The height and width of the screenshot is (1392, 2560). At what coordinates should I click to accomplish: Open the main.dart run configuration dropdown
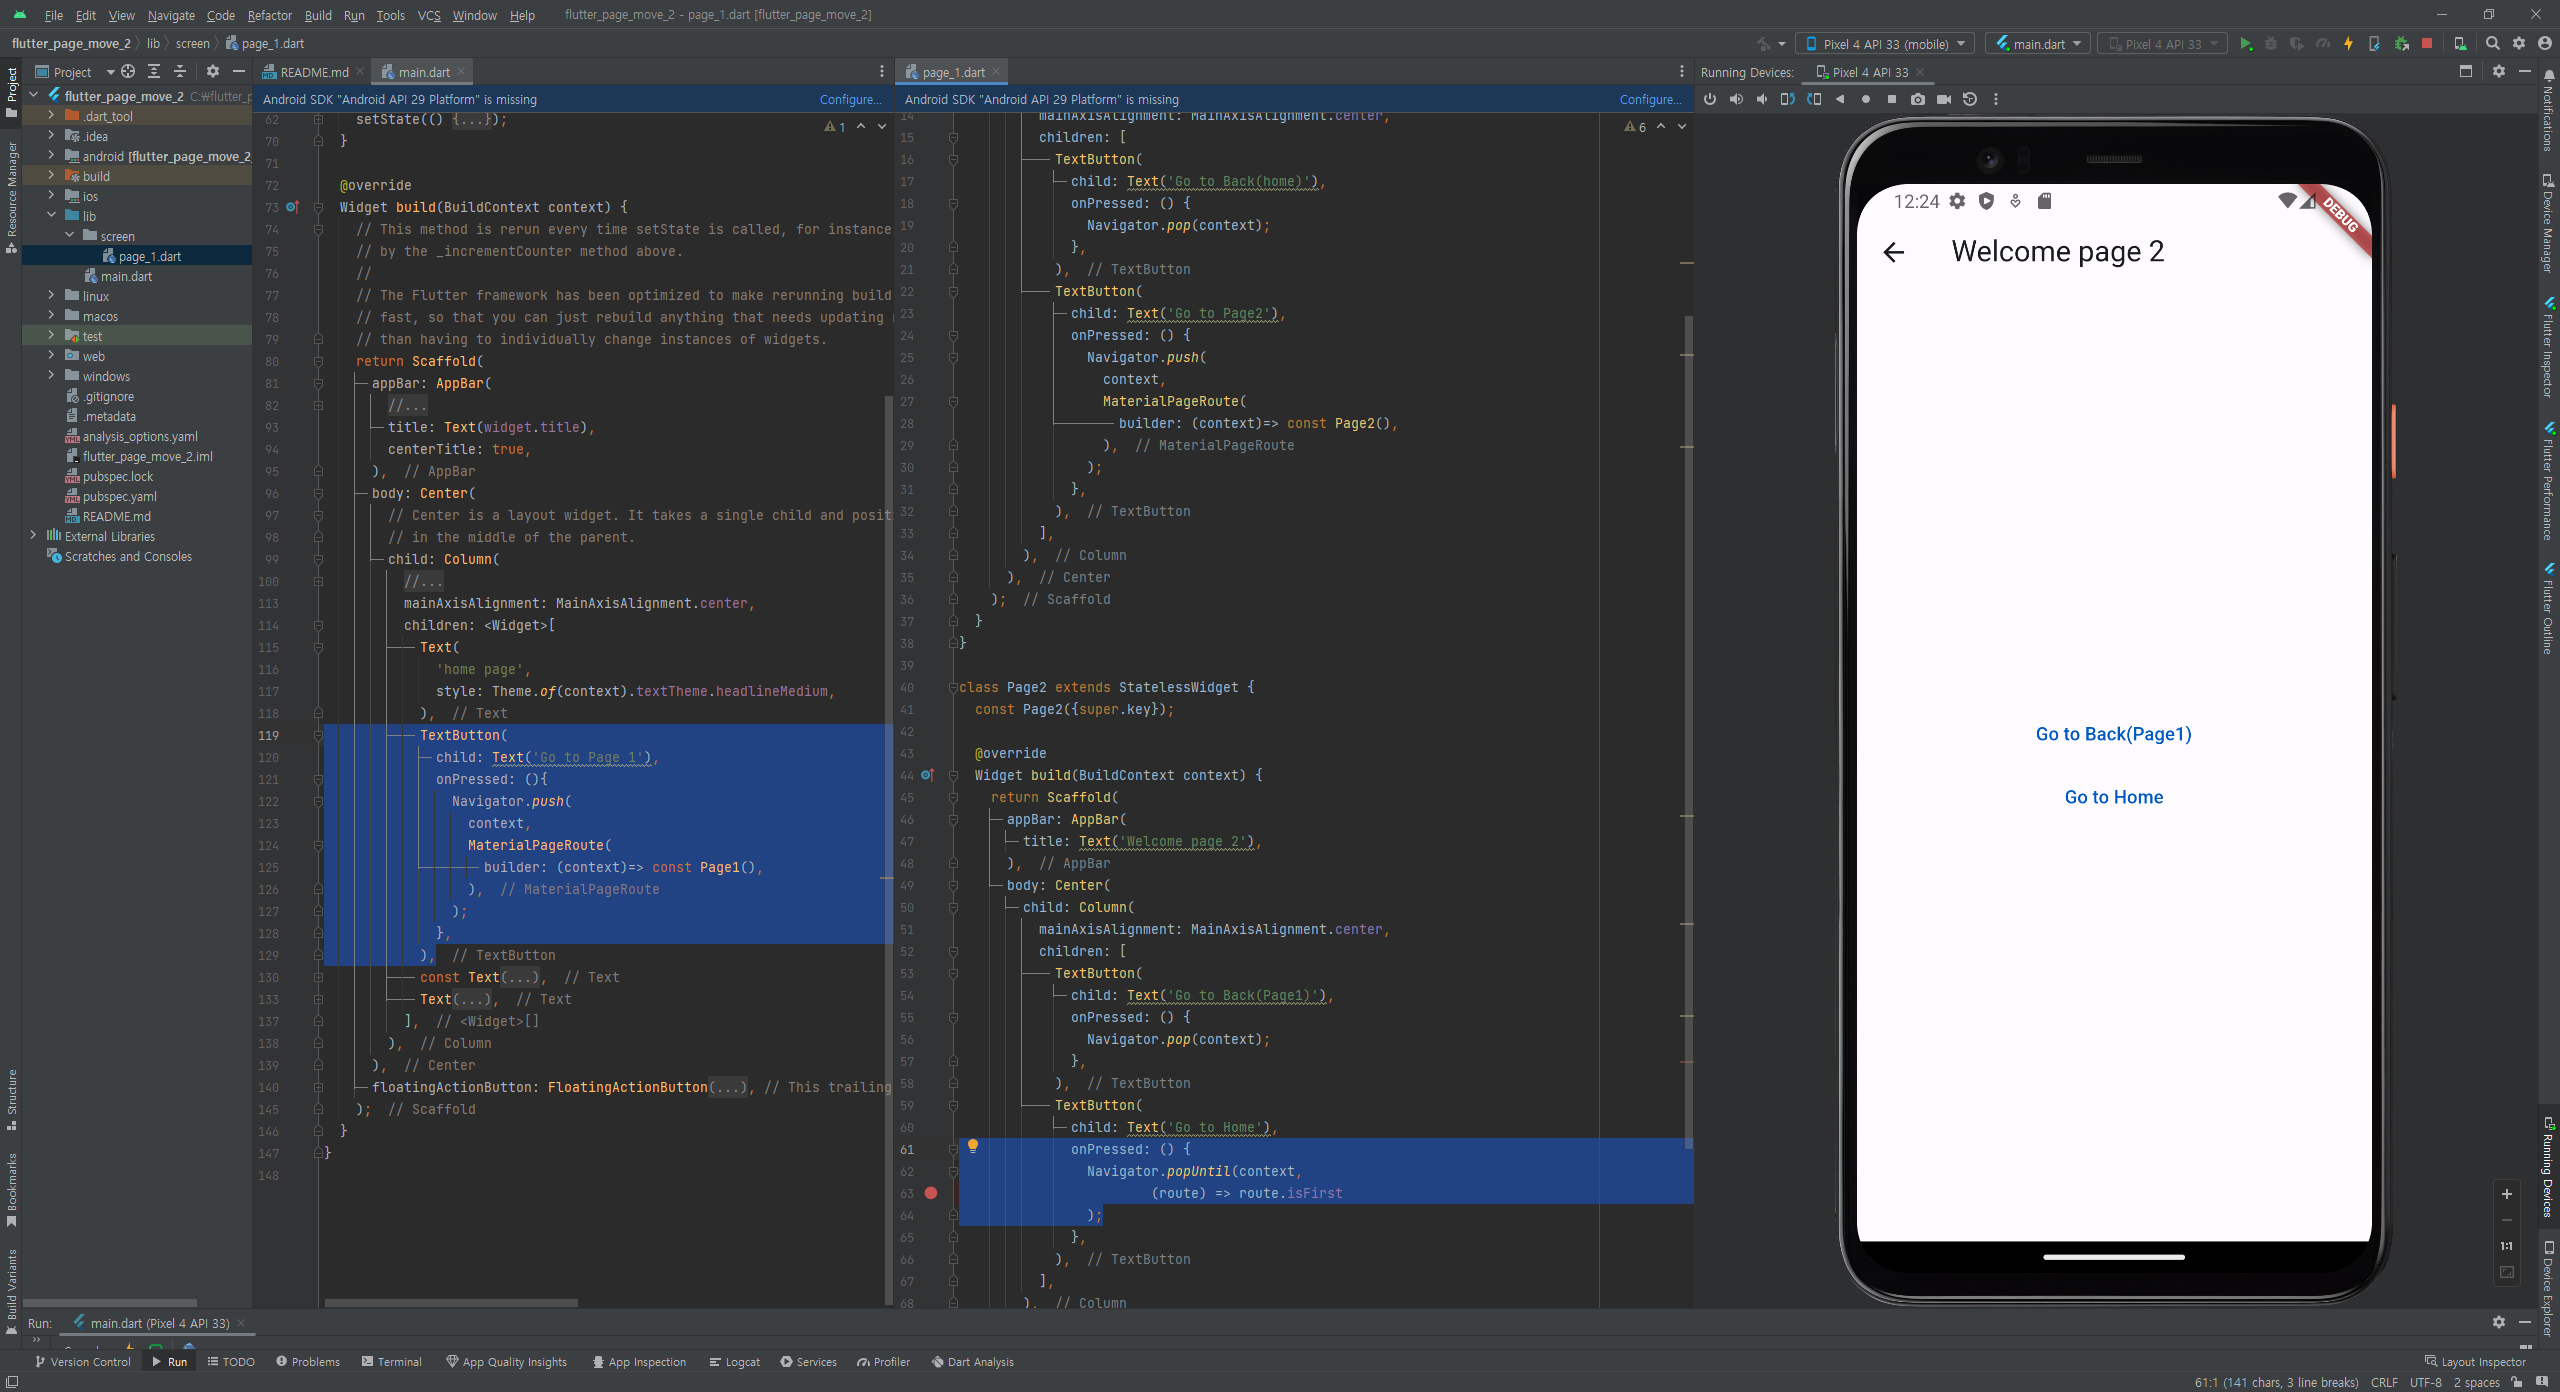point(2037,44)
